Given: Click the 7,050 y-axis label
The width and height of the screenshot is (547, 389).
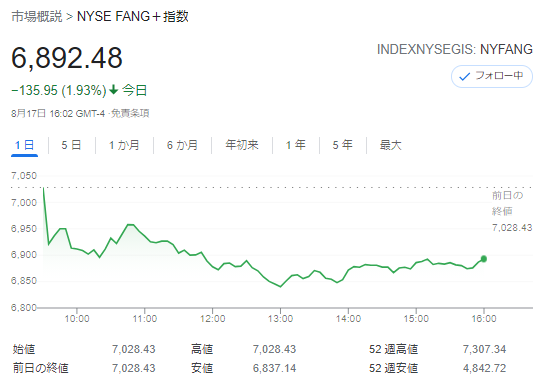Looking at the screenshot, I should click(x=24, y=175).
